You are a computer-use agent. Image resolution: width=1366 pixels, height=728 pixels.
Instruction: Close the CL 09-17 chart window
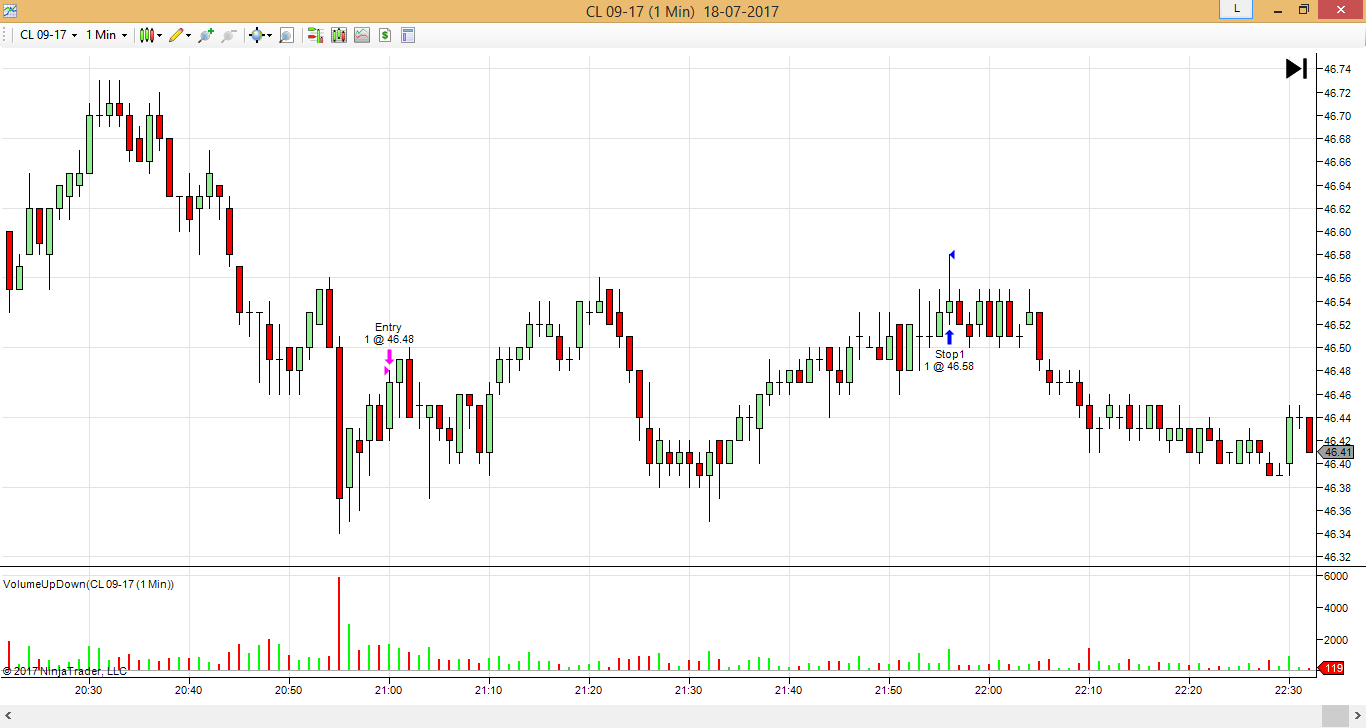(1341, 10)
